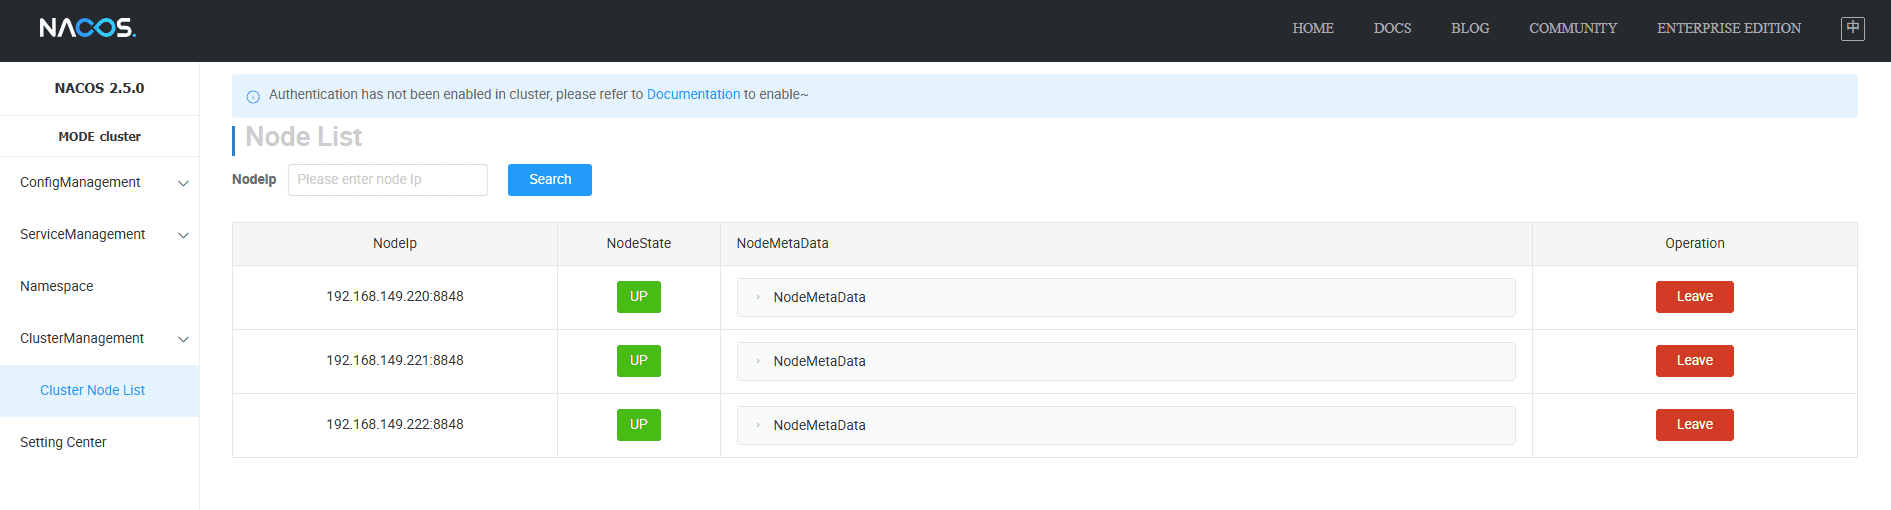
Task: Select Cluster Node List in sidebar
Action: [92, 390]
